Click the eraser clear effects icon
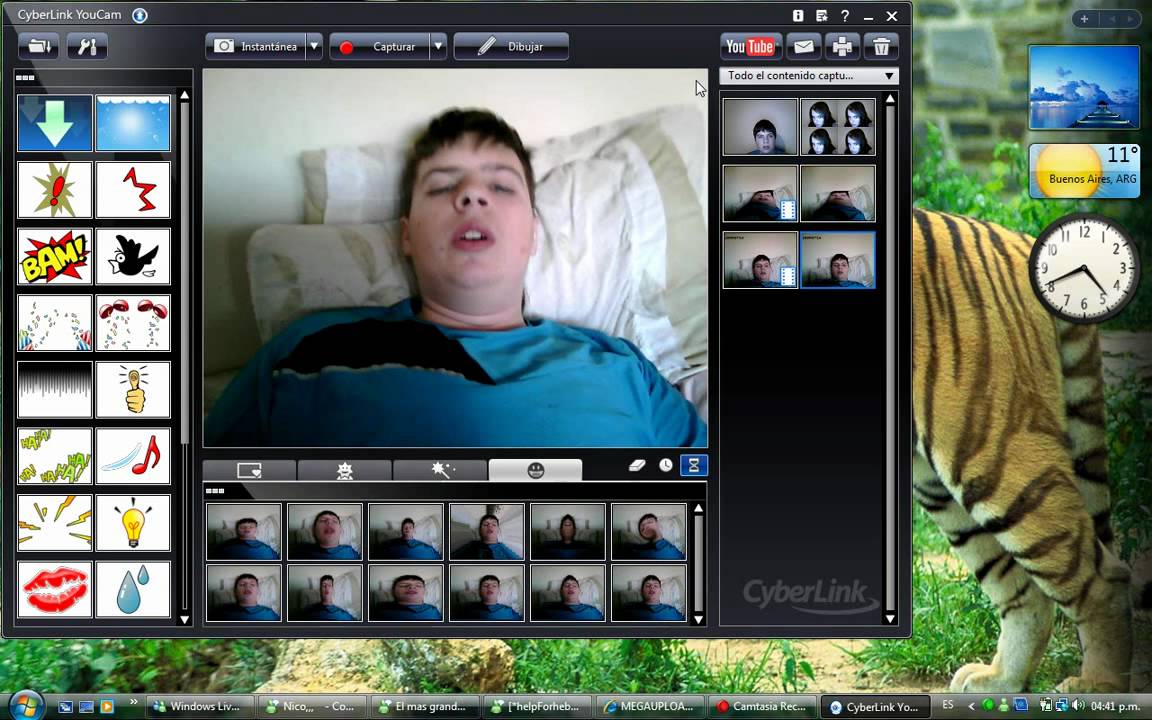 pyautogui.click(x=637, y=465)
